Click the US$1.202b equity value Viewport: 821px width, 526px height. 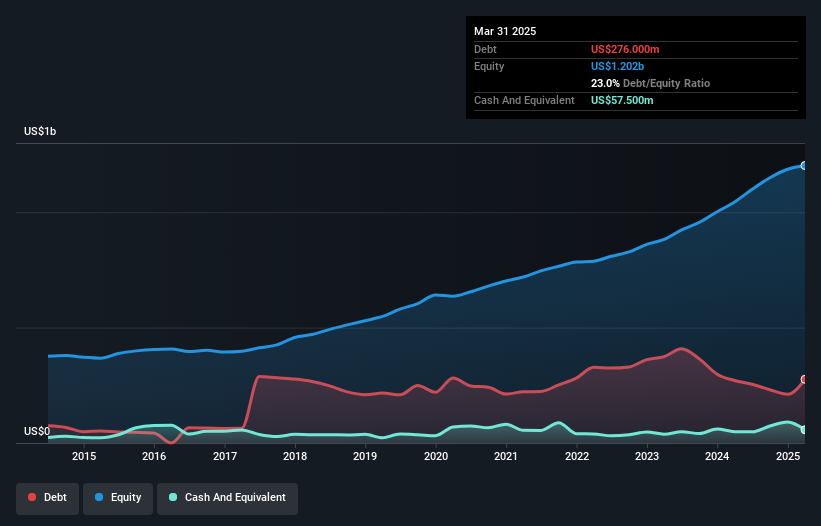pos(617,66)
